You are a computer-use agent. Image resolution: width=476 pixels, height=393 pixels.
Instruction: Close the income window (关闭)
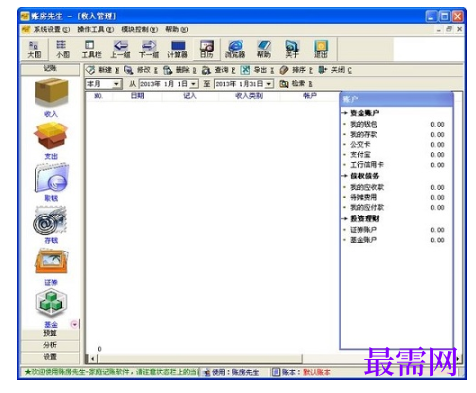[x=335, y=70]
